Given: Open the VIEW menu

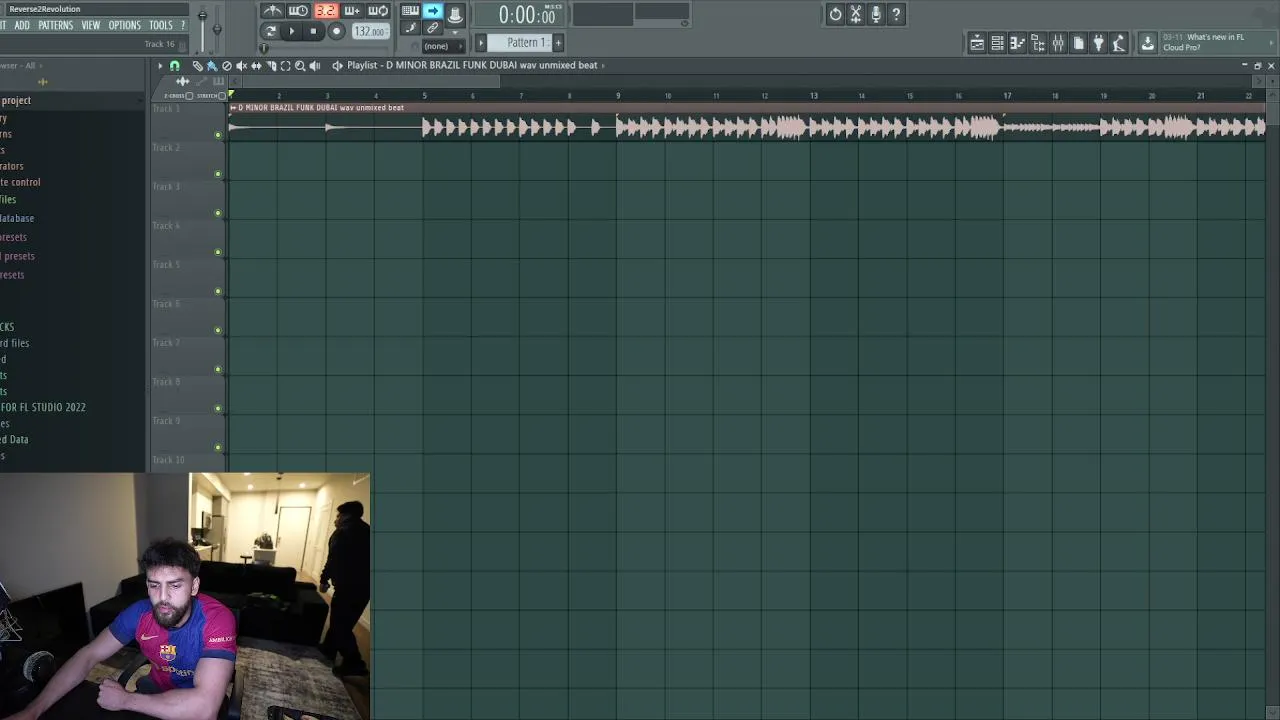Looking at the screenshot, I should click(x=91, y=25).
